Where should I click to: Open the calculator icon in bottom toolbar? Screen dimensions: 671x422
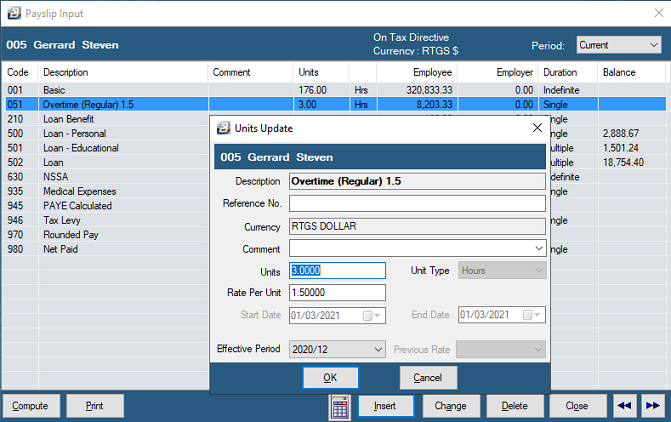tap(340, 407)
